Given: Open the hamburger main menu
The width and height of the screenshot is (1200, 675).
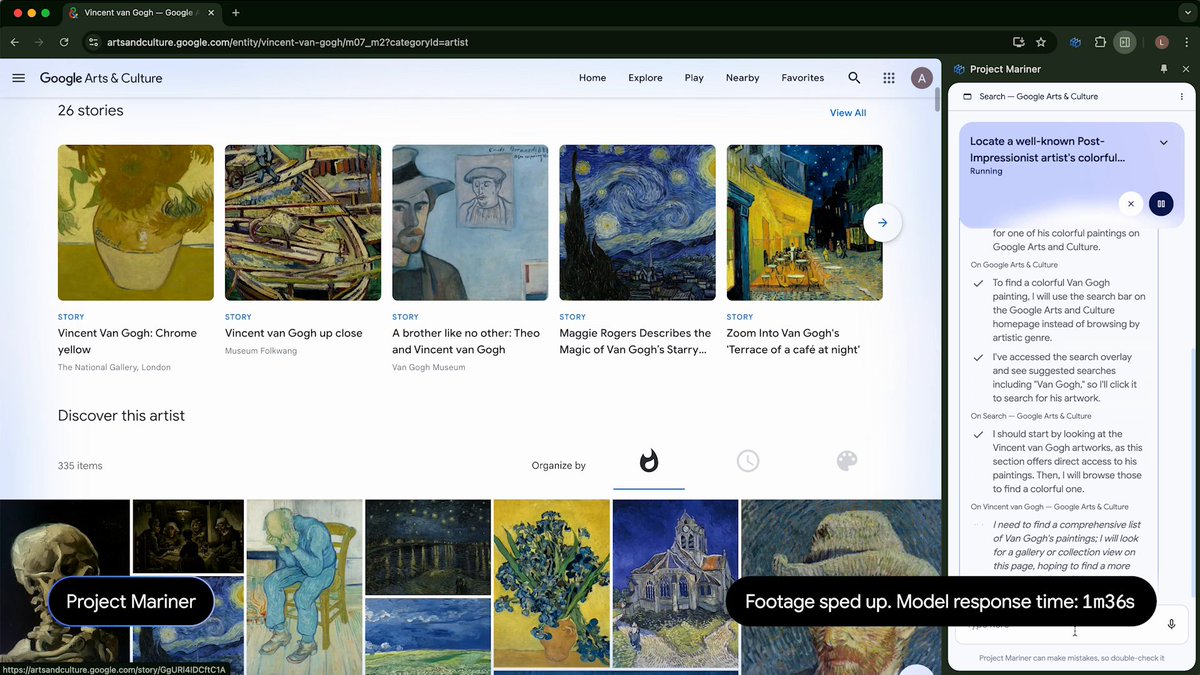Looking at the screenshot, I should click(18, 78).
